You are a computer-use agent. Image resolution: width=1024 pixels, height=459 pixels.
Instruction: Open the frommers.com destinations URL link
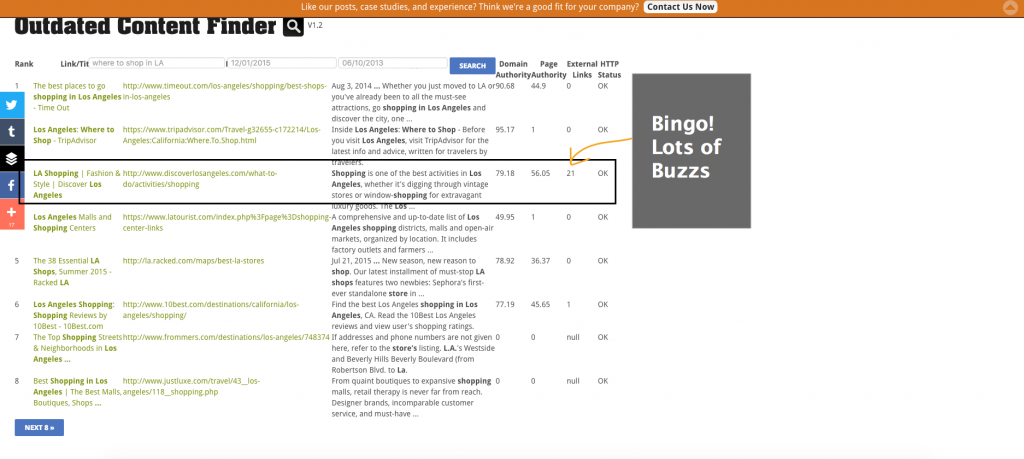tap(226, 337)
